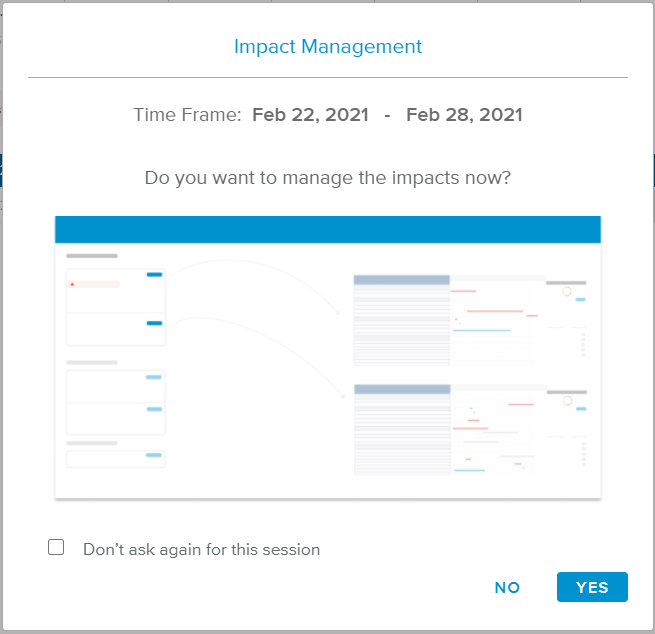Select the Feb 22, 2021 start date
The height and width of the screenshot is (634, 655).
[310, 115]
